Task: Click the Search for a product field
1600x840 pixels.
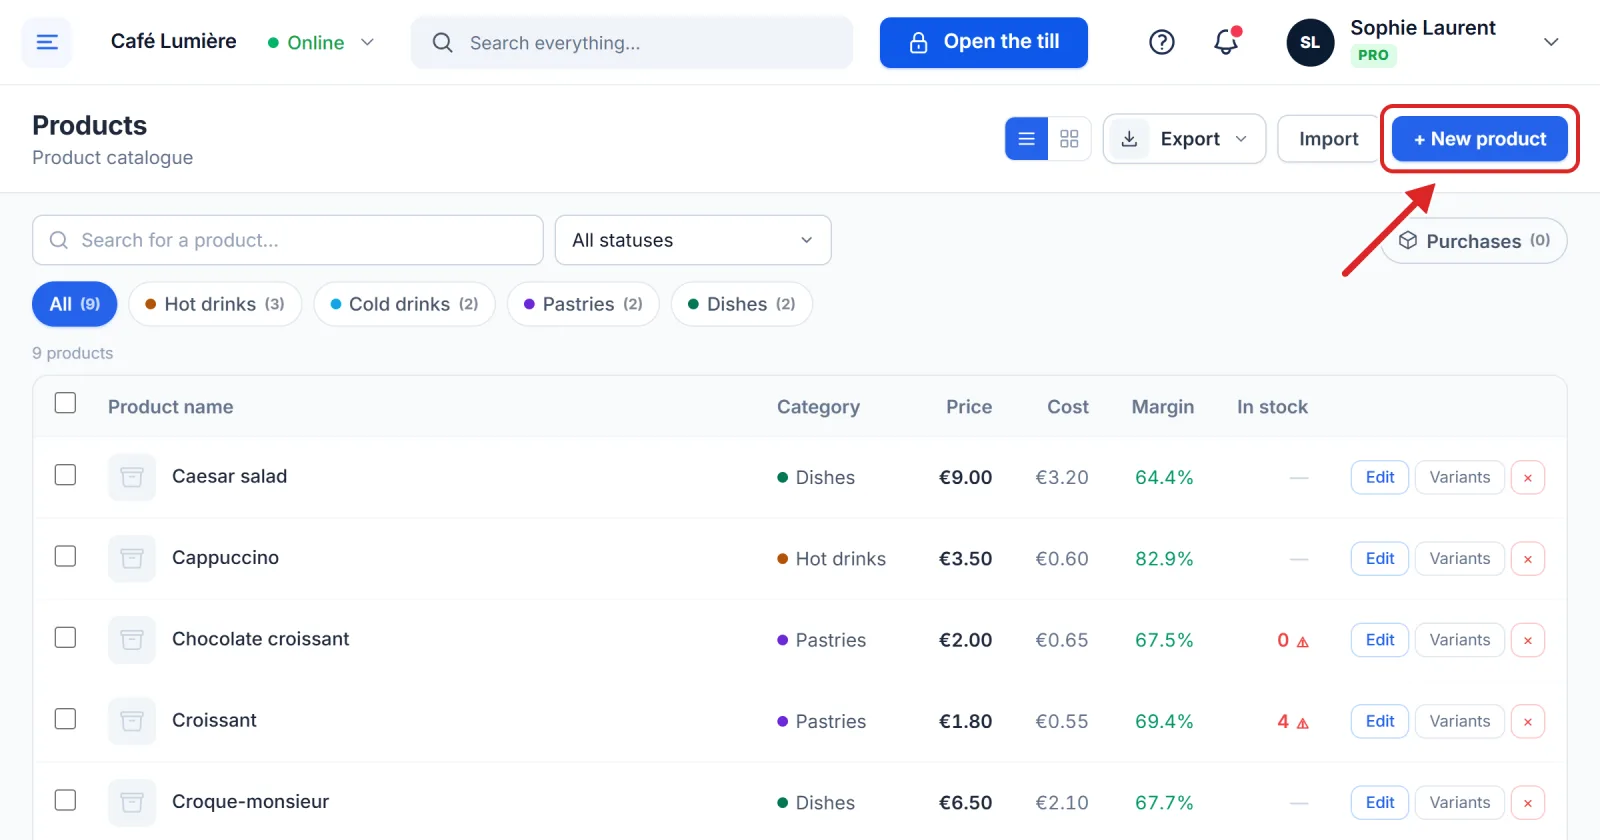Action: [288, 240]
